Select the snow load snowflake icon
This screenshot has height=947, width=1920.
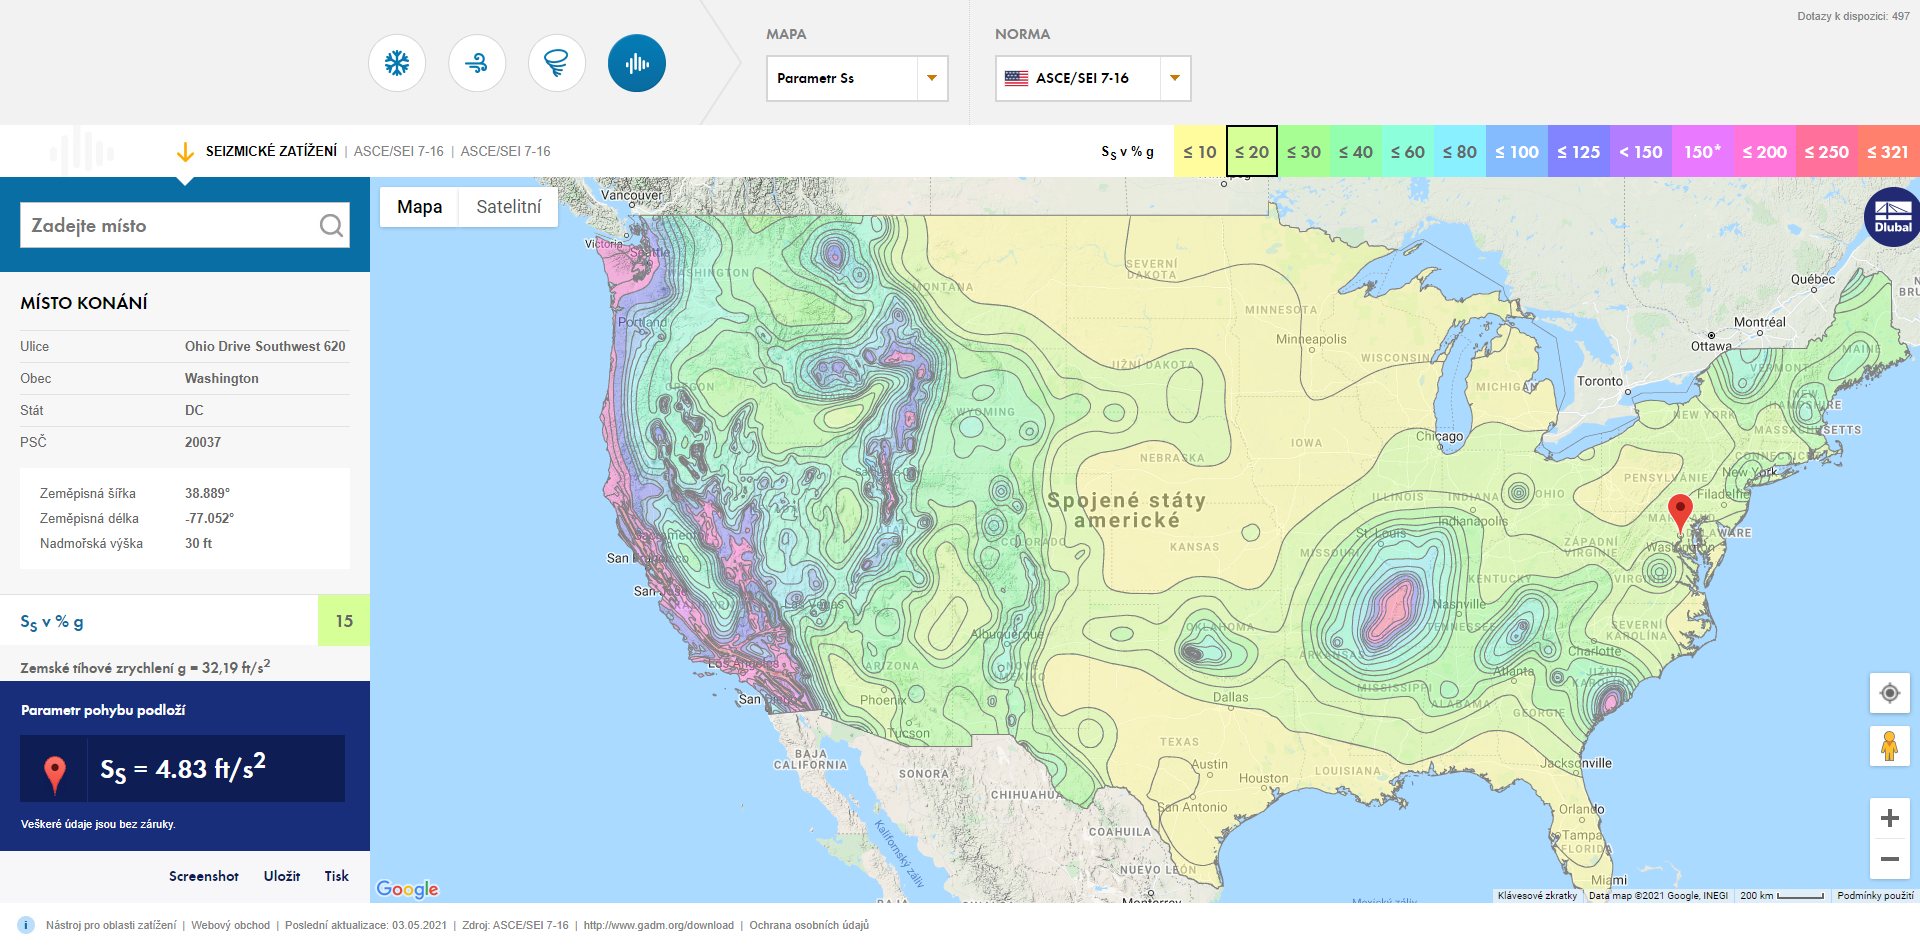click(397, 63)
